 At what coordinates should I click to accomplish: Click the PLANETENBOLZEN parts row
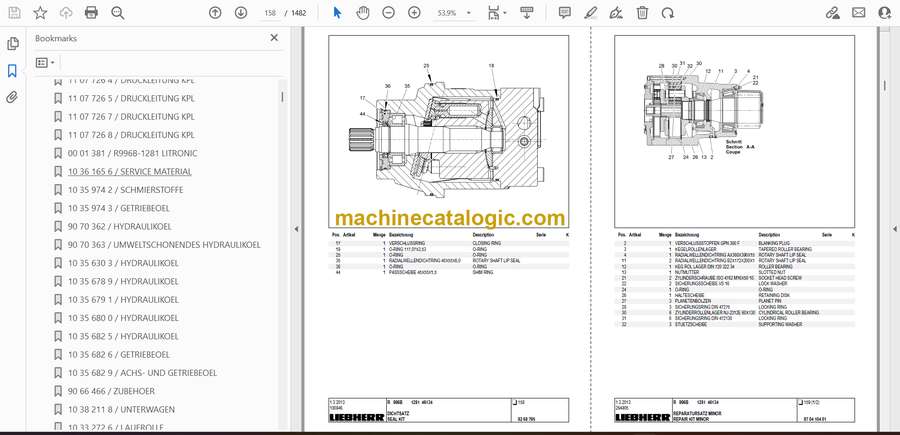point(734,301)
